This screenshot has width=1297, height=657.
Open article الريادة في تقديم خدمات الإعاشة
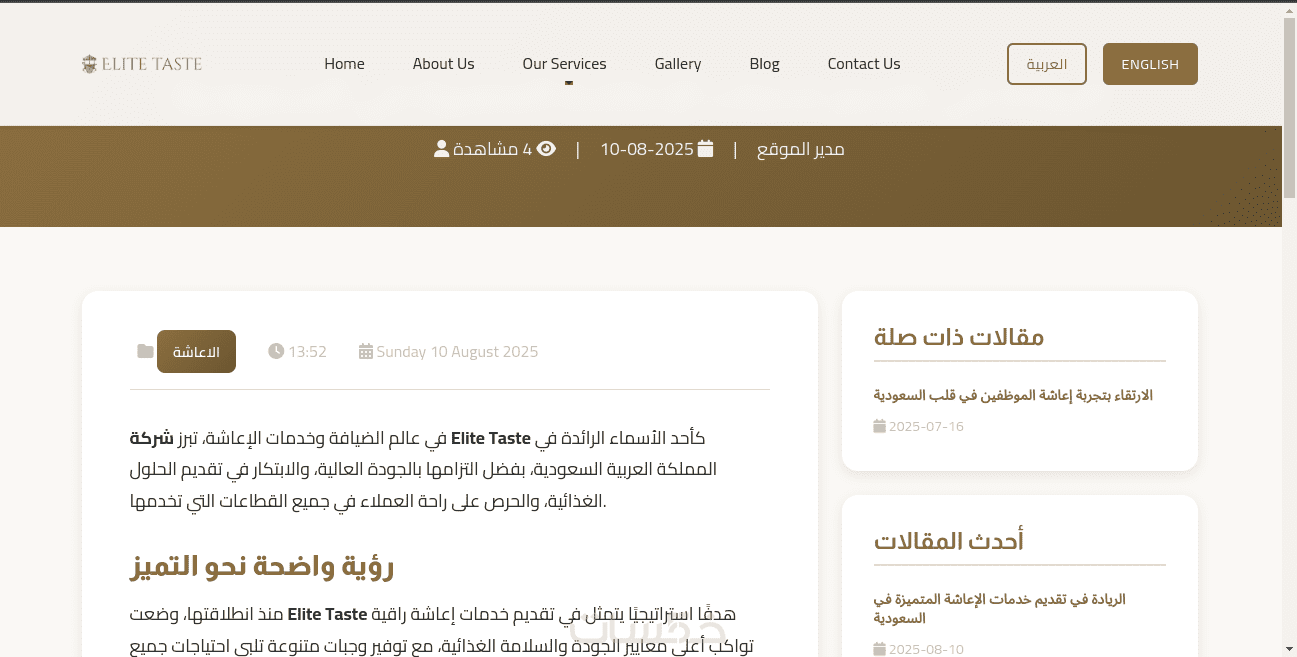tap(999, 609)
